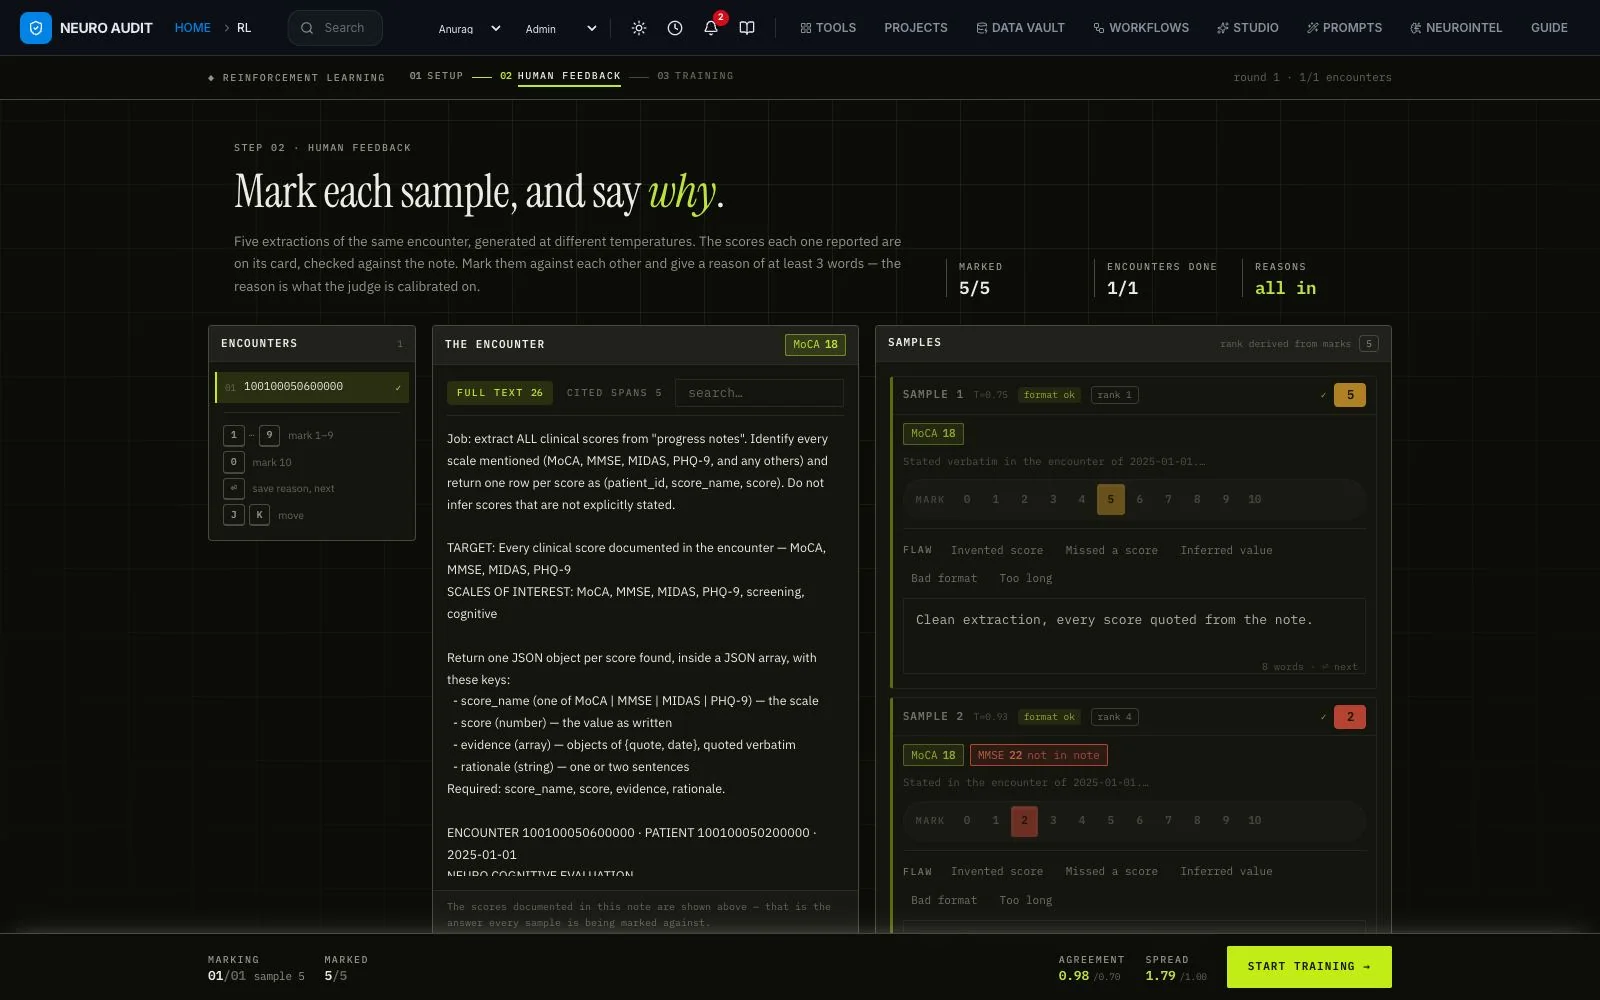The width and height of the screenshot is (1600, 1000).
Task: Click Sample 1 reason text box
Action: point(1134,636)
